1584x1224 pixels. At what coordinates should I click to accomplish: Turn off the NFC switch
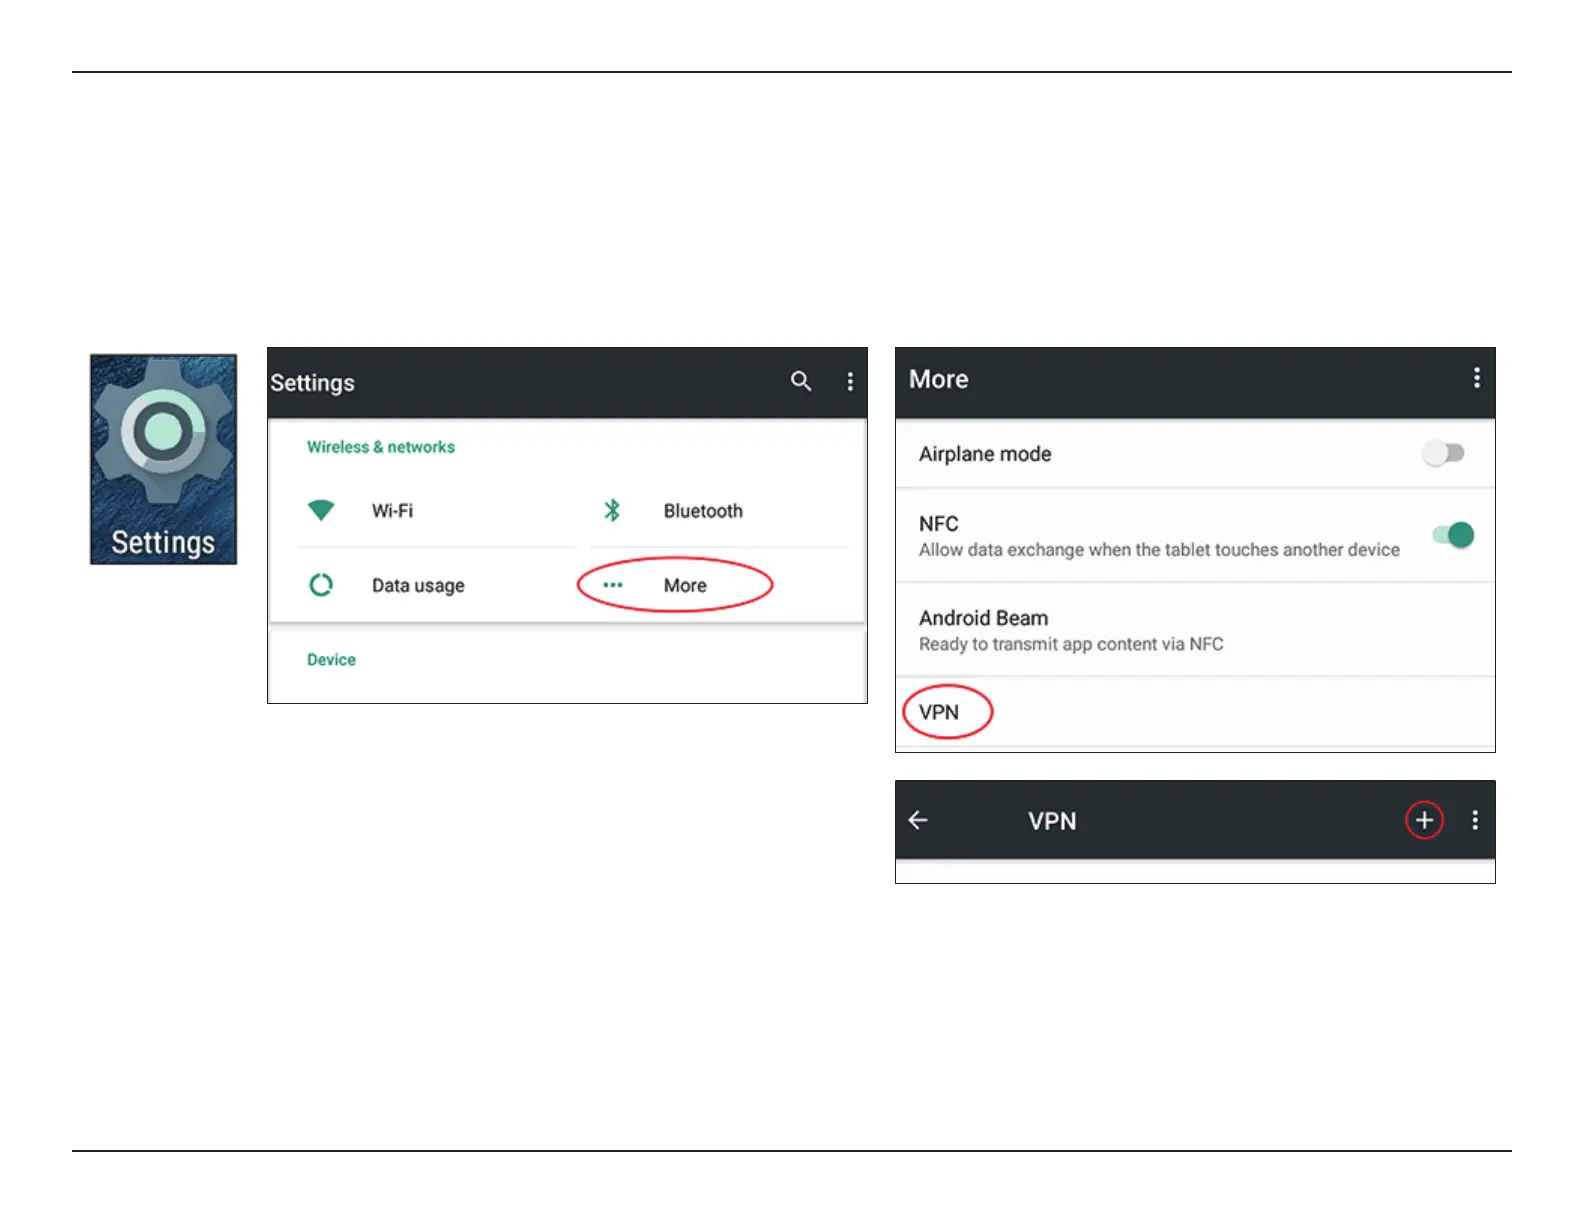tap(1453, 535)
